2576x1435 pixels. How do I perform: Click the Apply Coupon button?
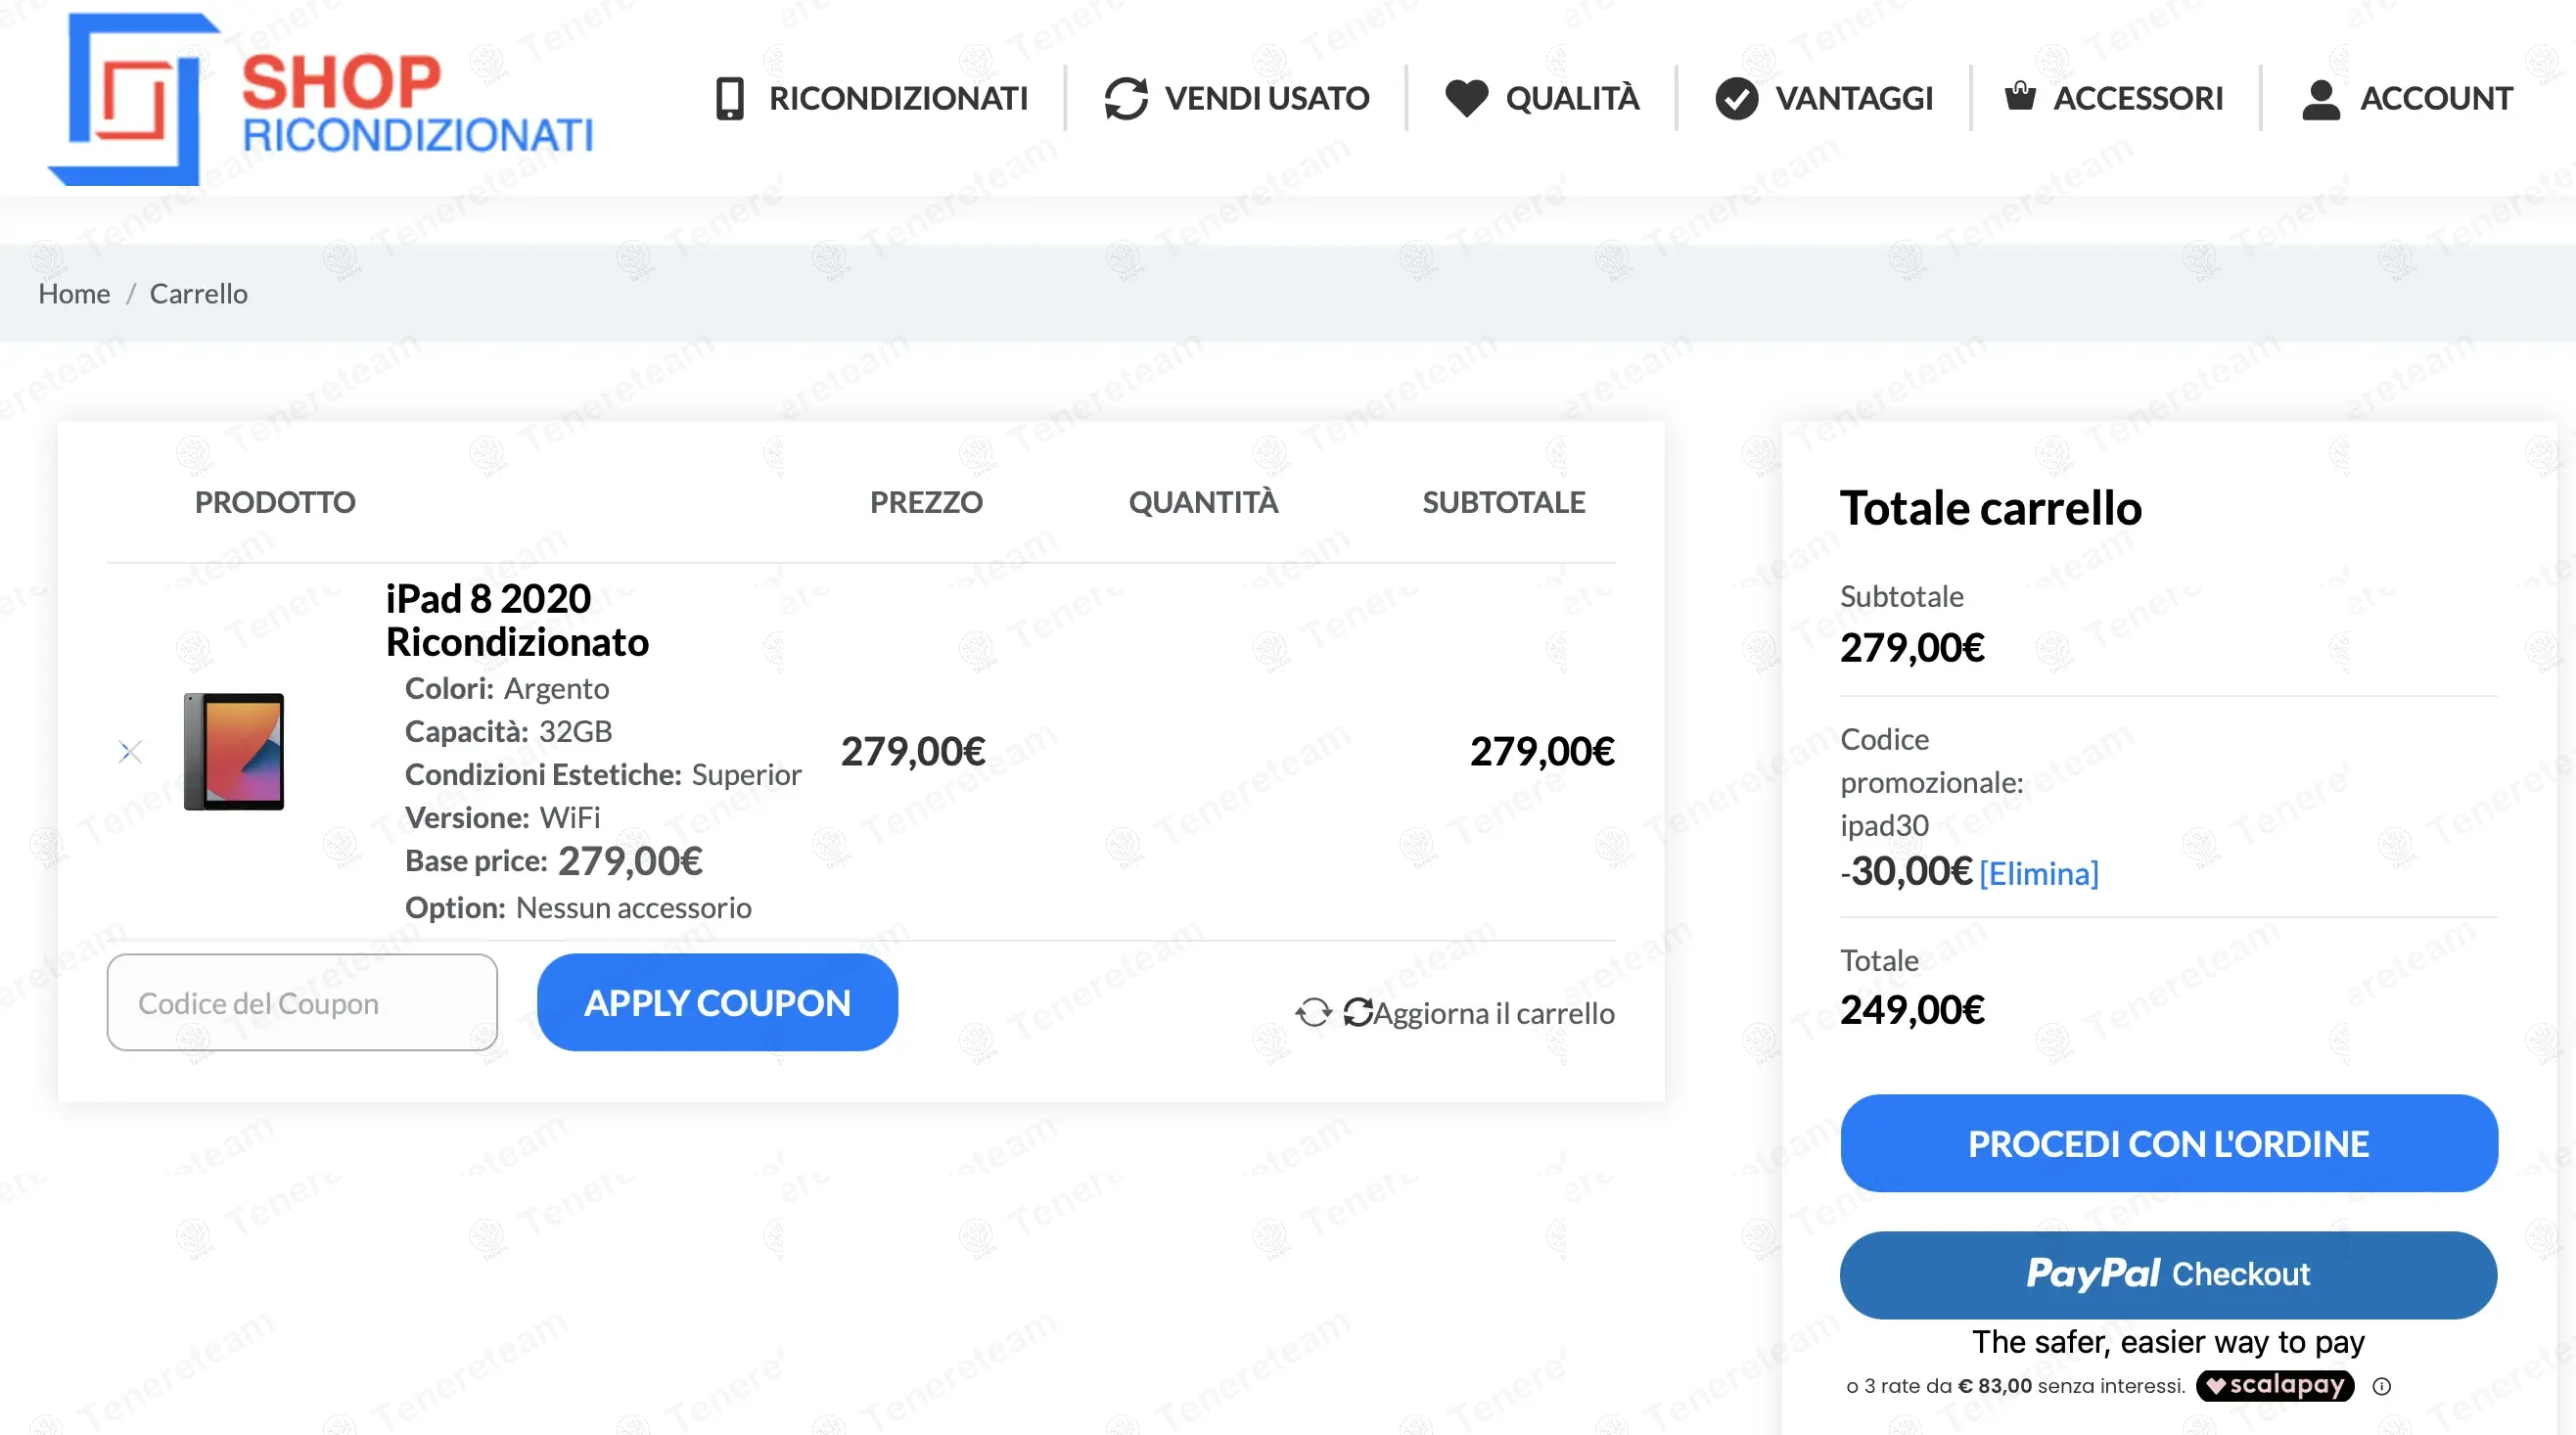pyautogui.click(x=717, y=1002)
